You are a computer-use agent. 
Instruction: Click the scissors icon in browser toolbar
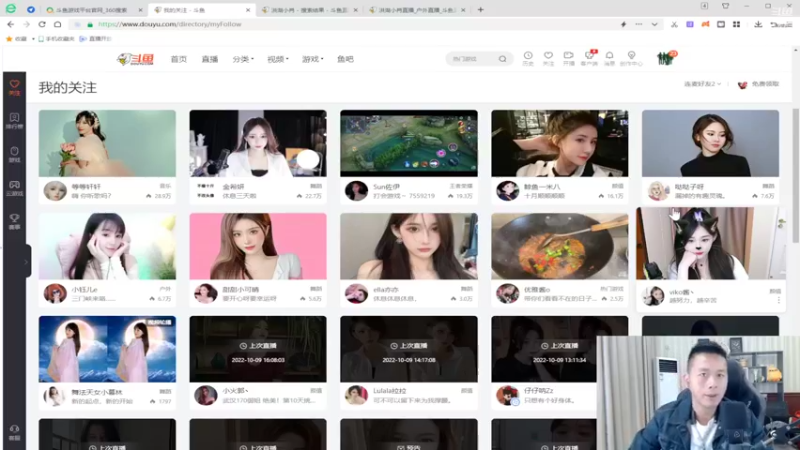(674, 24)
